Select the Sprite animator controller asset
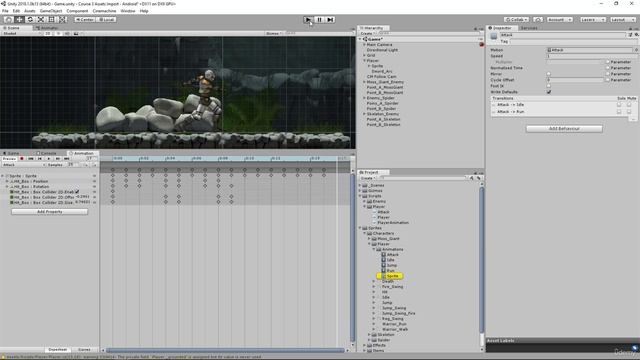640x360 pixels. (392, 276)
